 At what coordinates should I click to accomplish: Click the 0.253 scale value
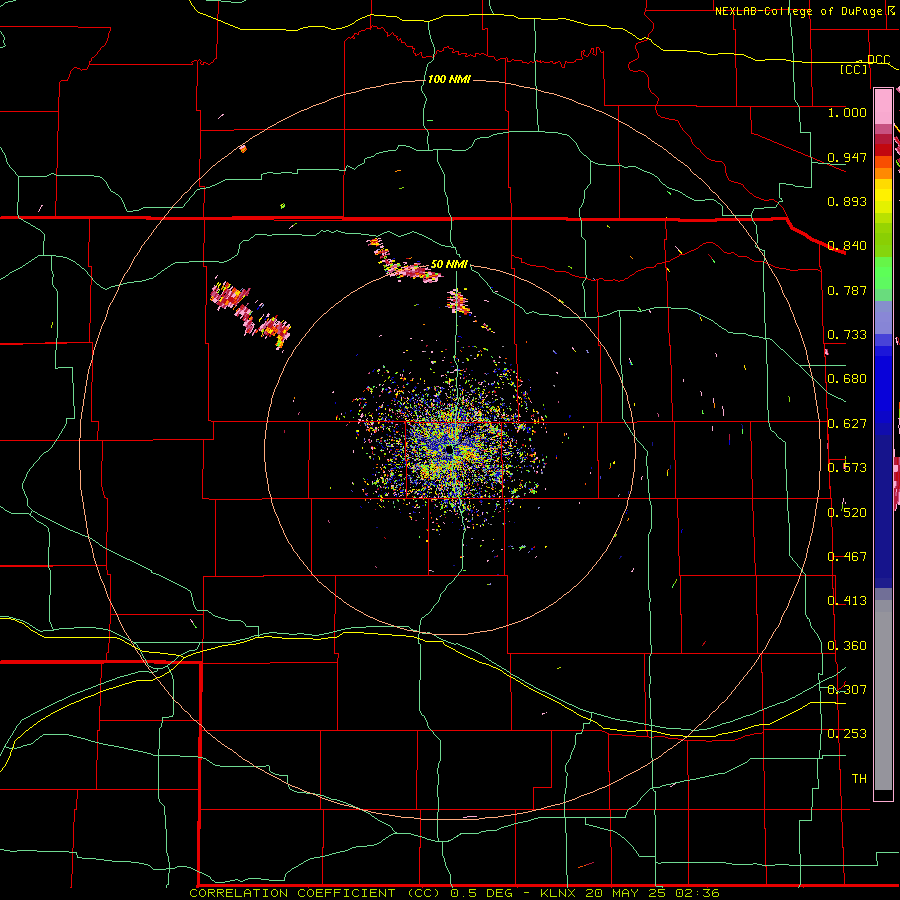847,734
